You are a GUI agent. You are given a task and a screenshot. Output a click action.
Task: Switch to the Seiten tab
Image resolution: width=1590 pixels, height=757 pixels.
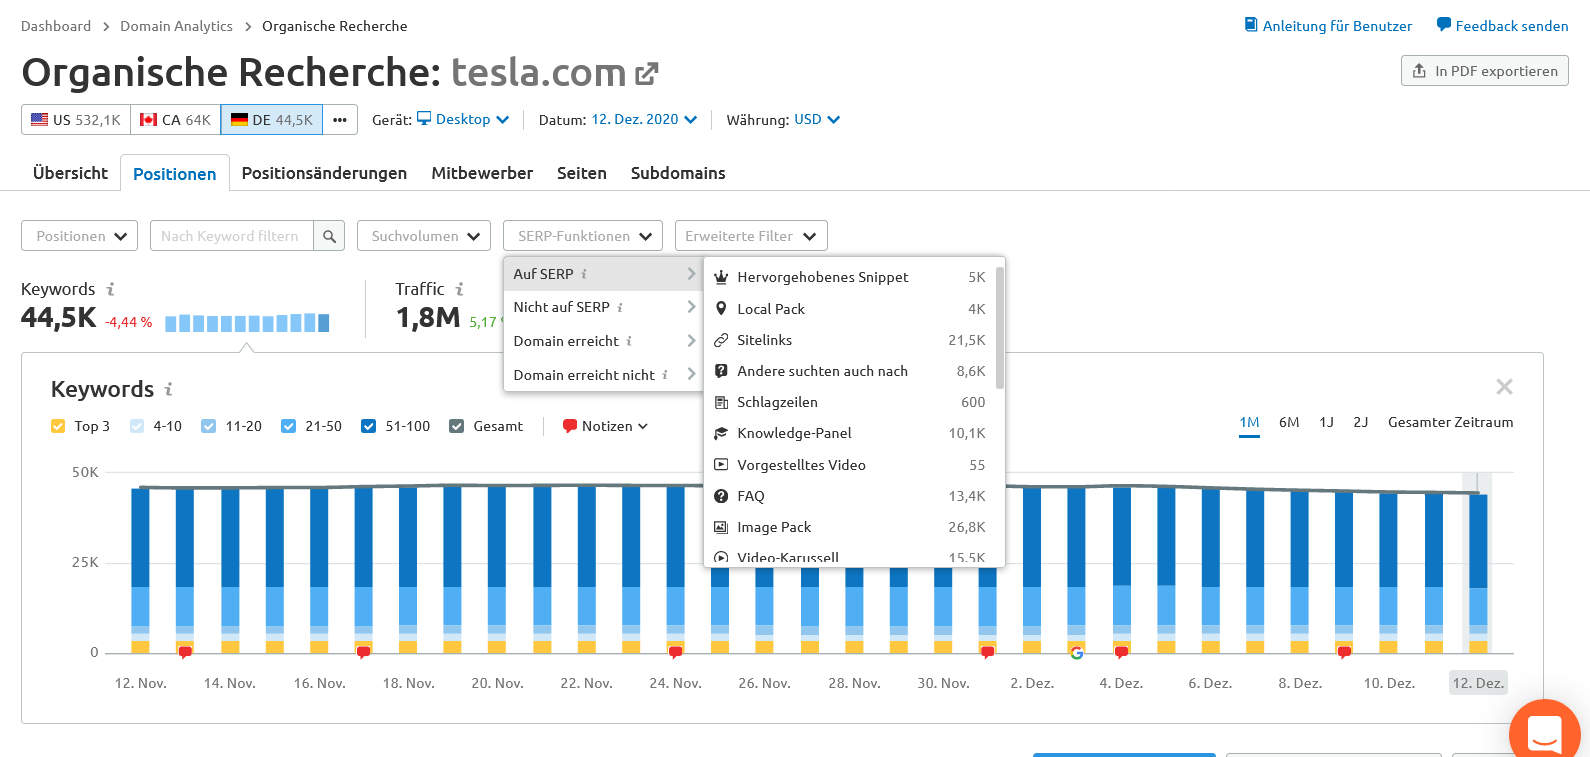point(582,173)
